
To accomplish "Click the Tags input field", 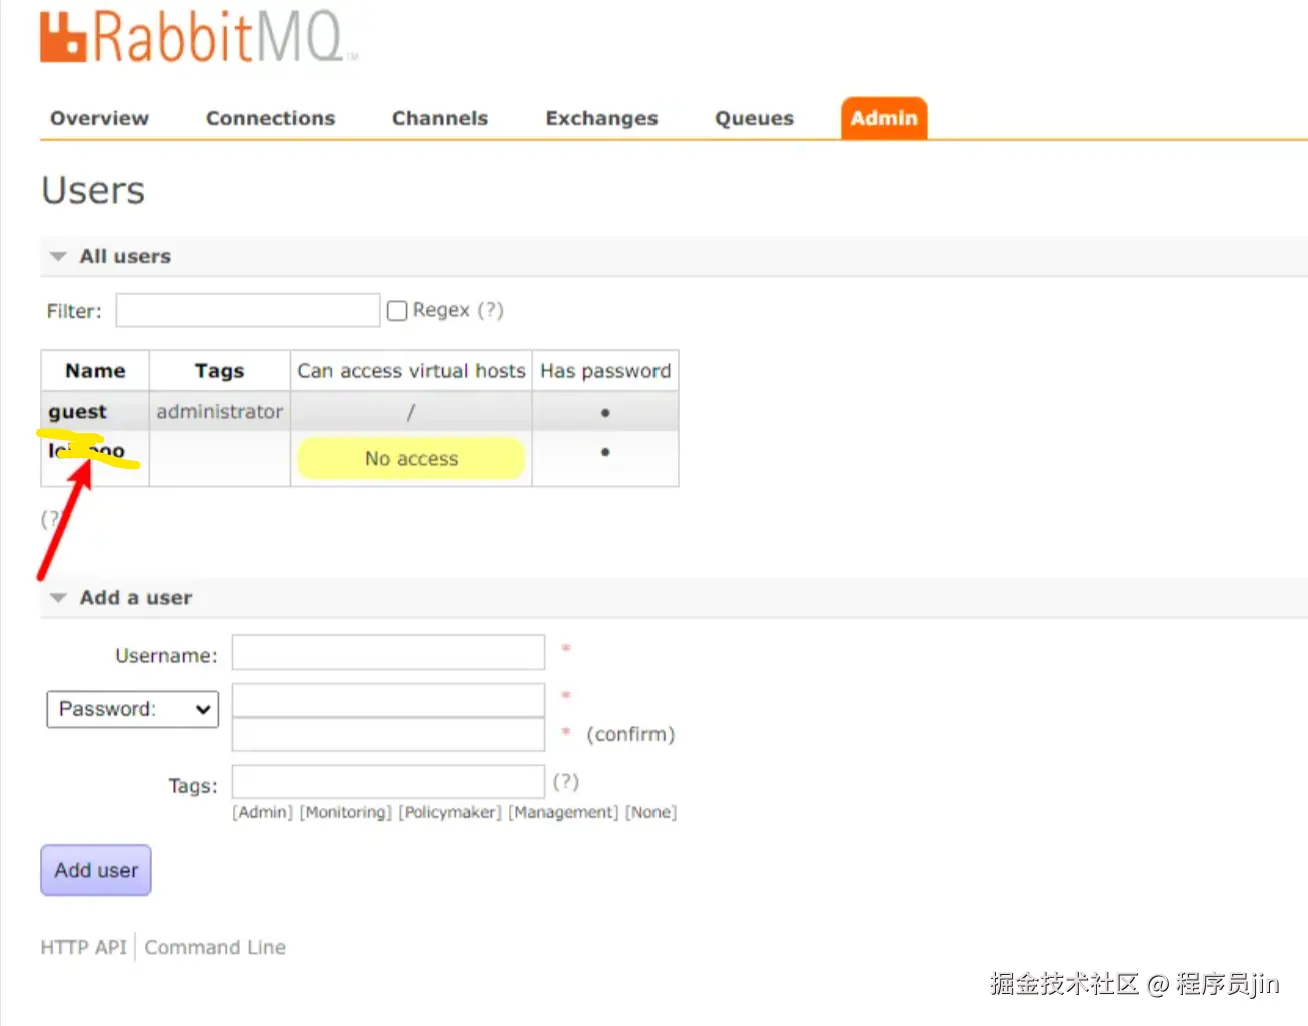I will [388, 782].
